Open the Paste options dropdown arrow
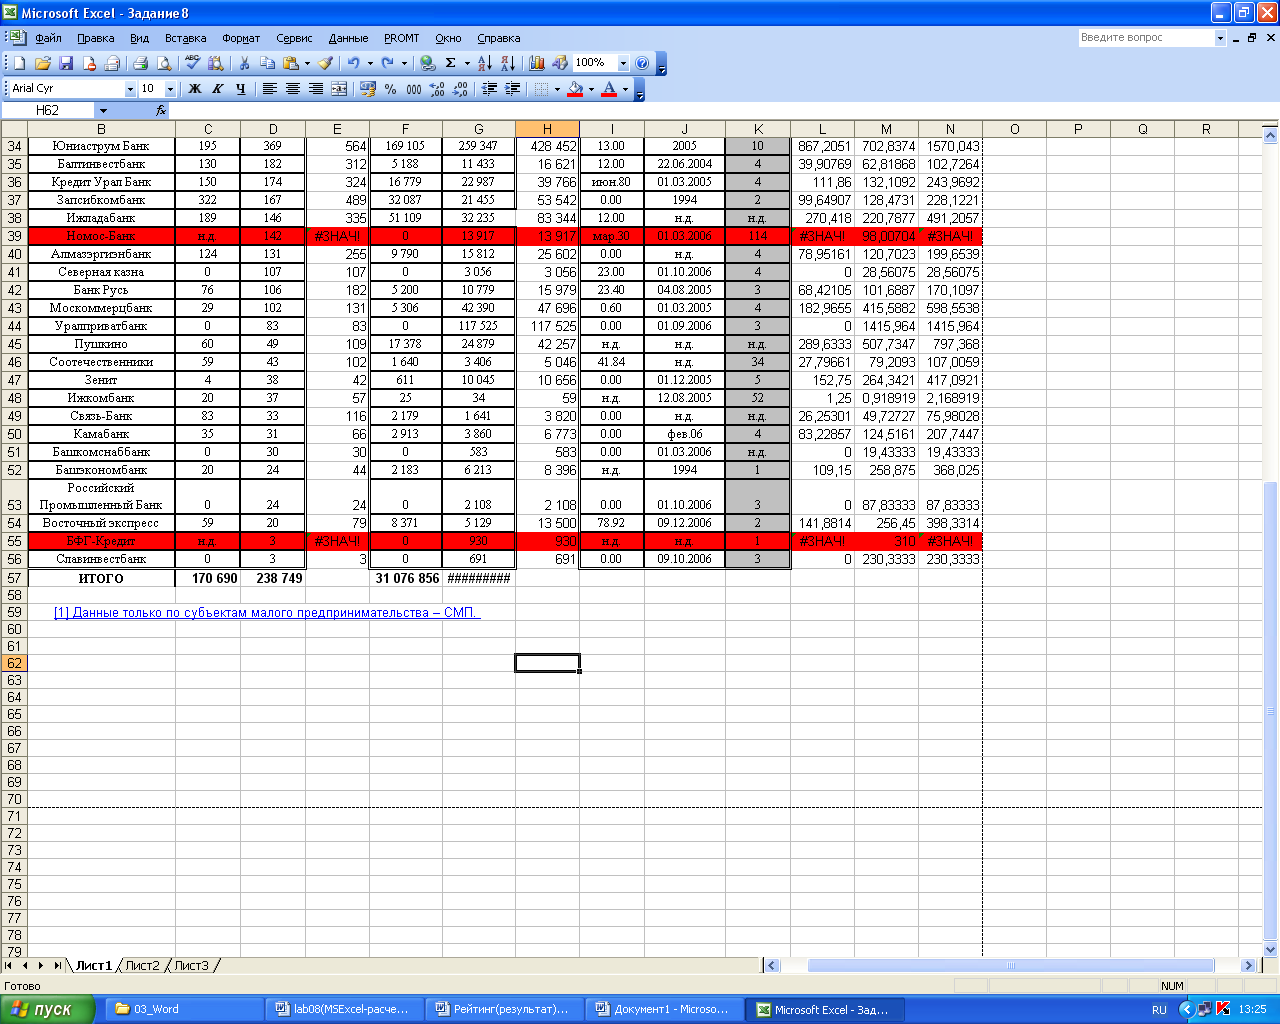 click(306, 63)
